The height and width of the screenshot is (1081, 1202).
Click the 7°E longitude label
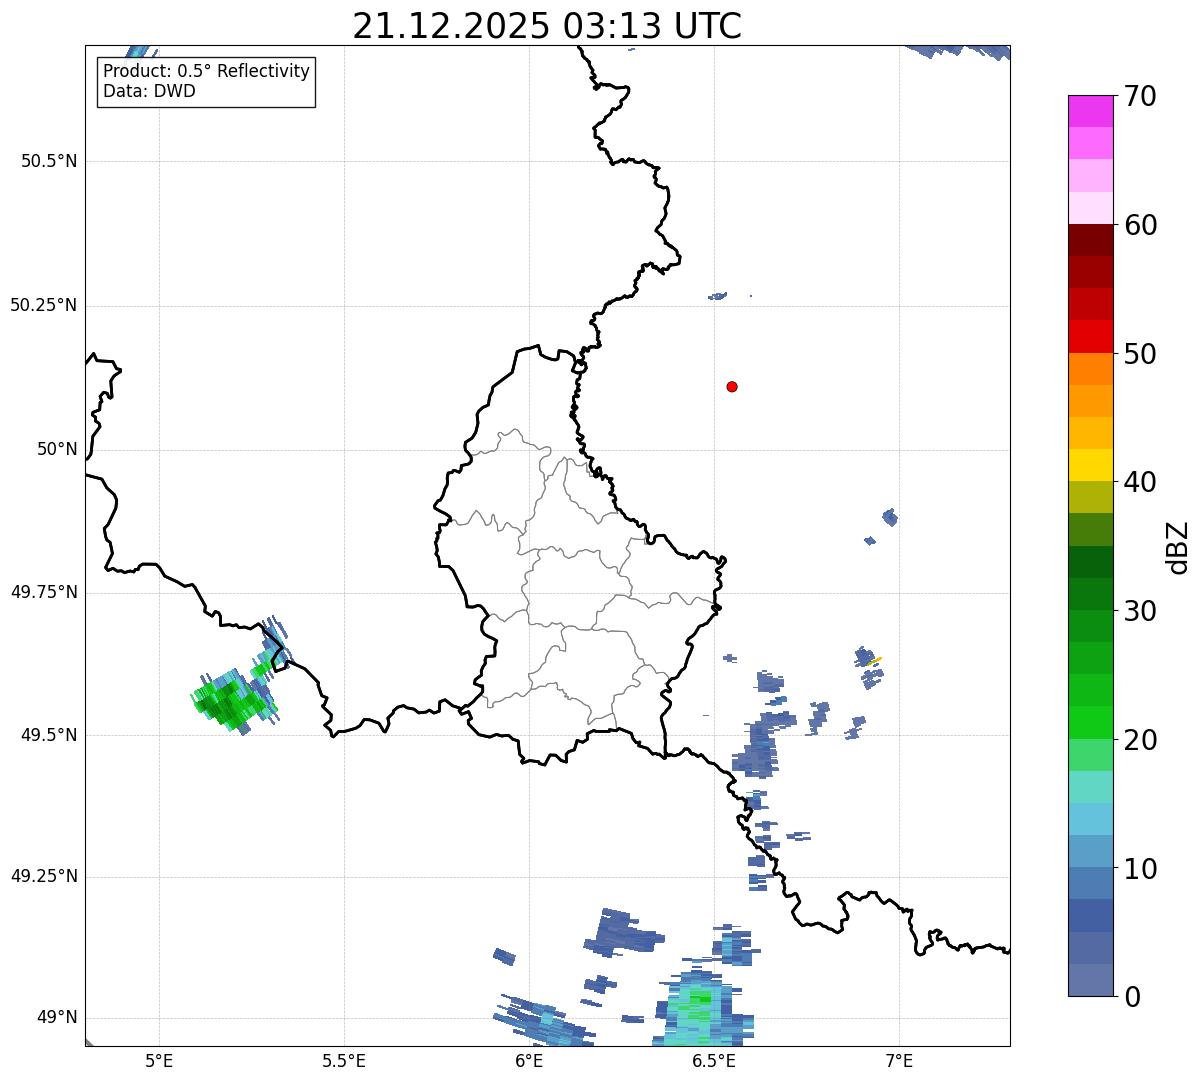click(900, 1060)
